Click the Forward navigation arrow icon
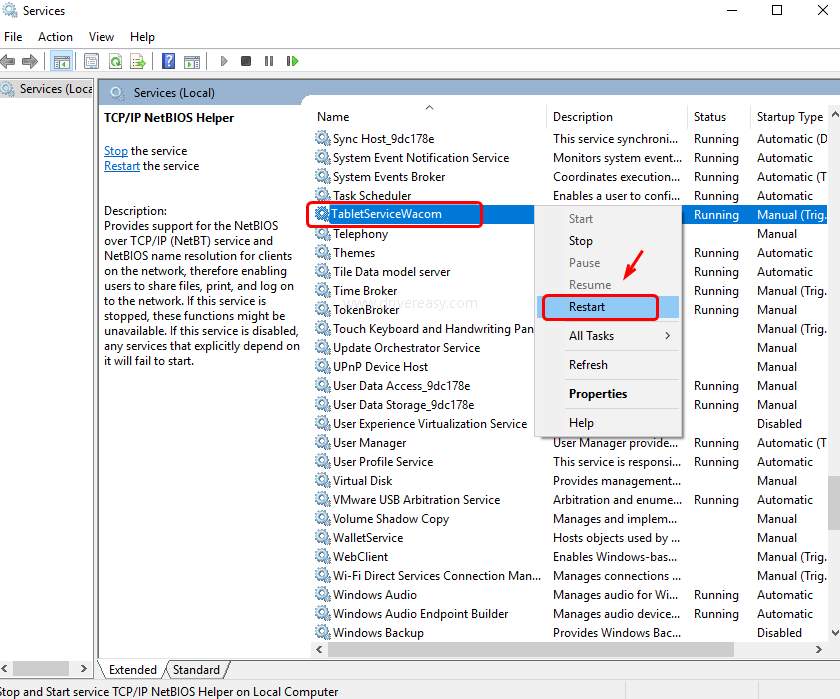 point(33,61)
